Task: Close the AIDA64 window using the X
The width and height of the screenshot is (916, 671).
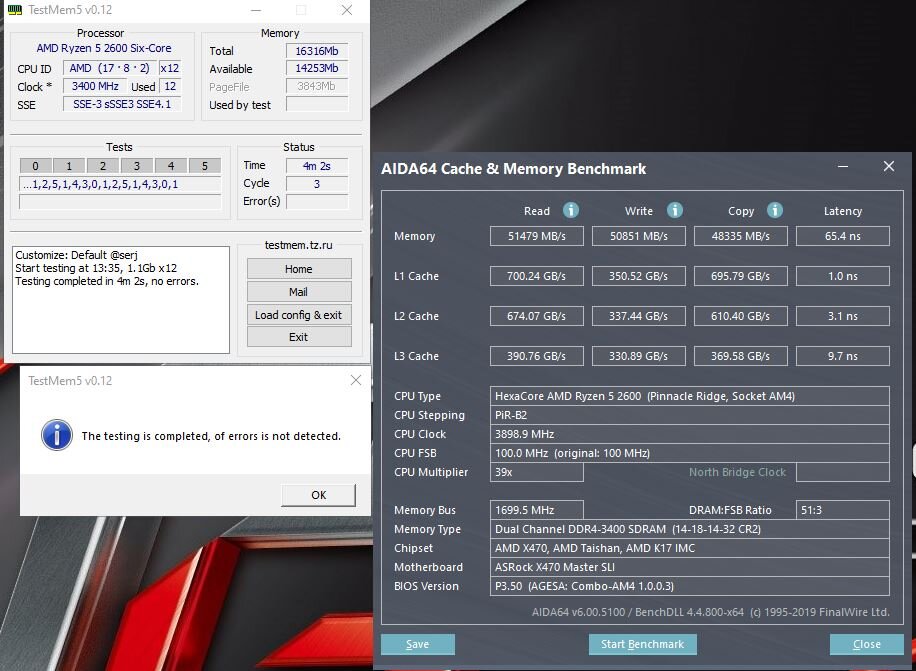Action: click(x=889, y=166)
